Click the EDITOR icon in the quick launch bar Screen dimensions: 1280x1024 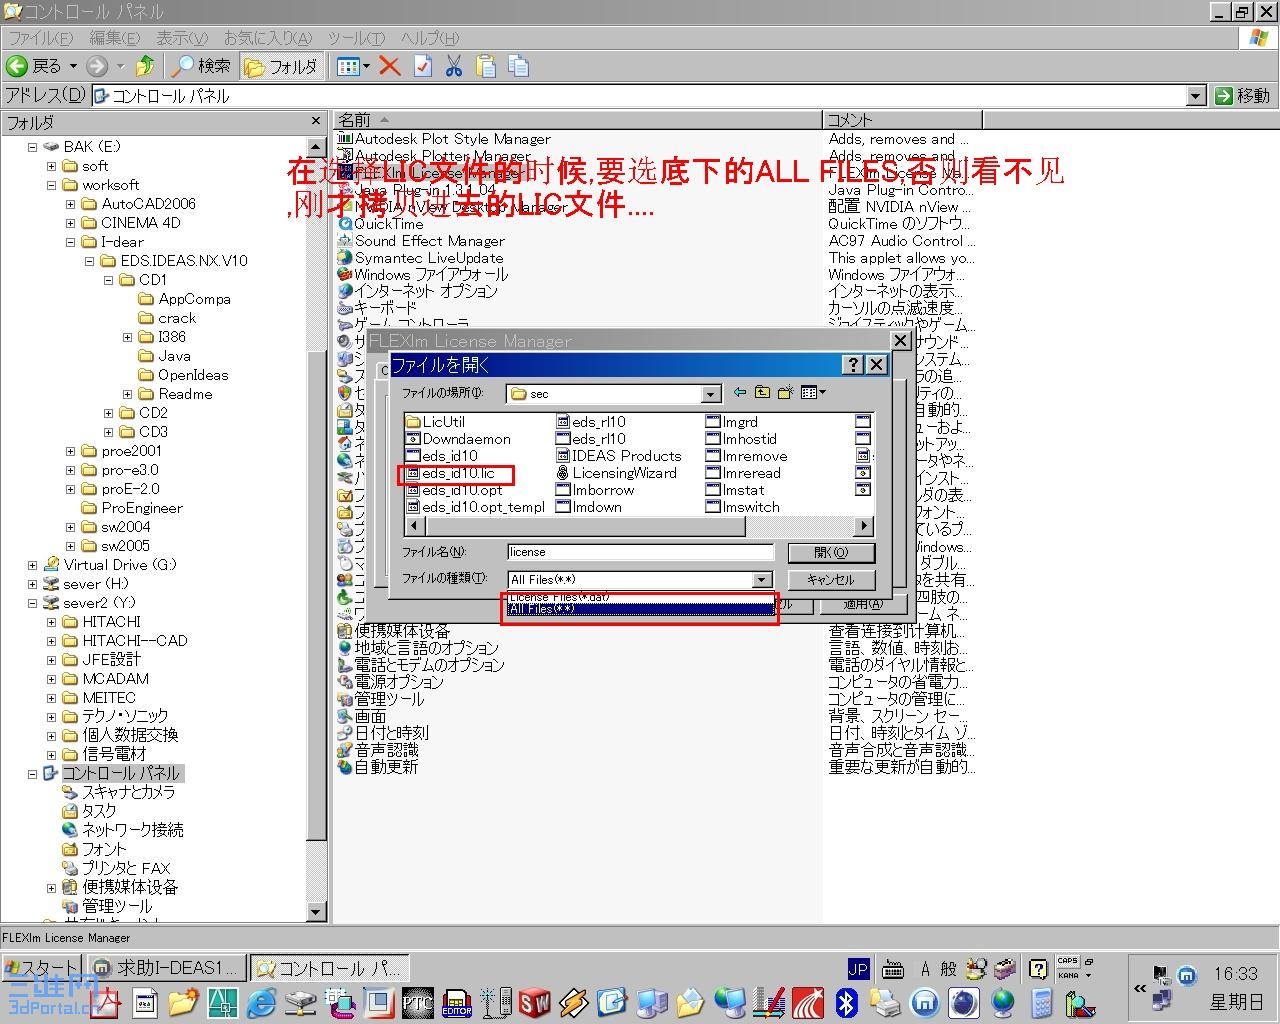[x=457, y=1002]
